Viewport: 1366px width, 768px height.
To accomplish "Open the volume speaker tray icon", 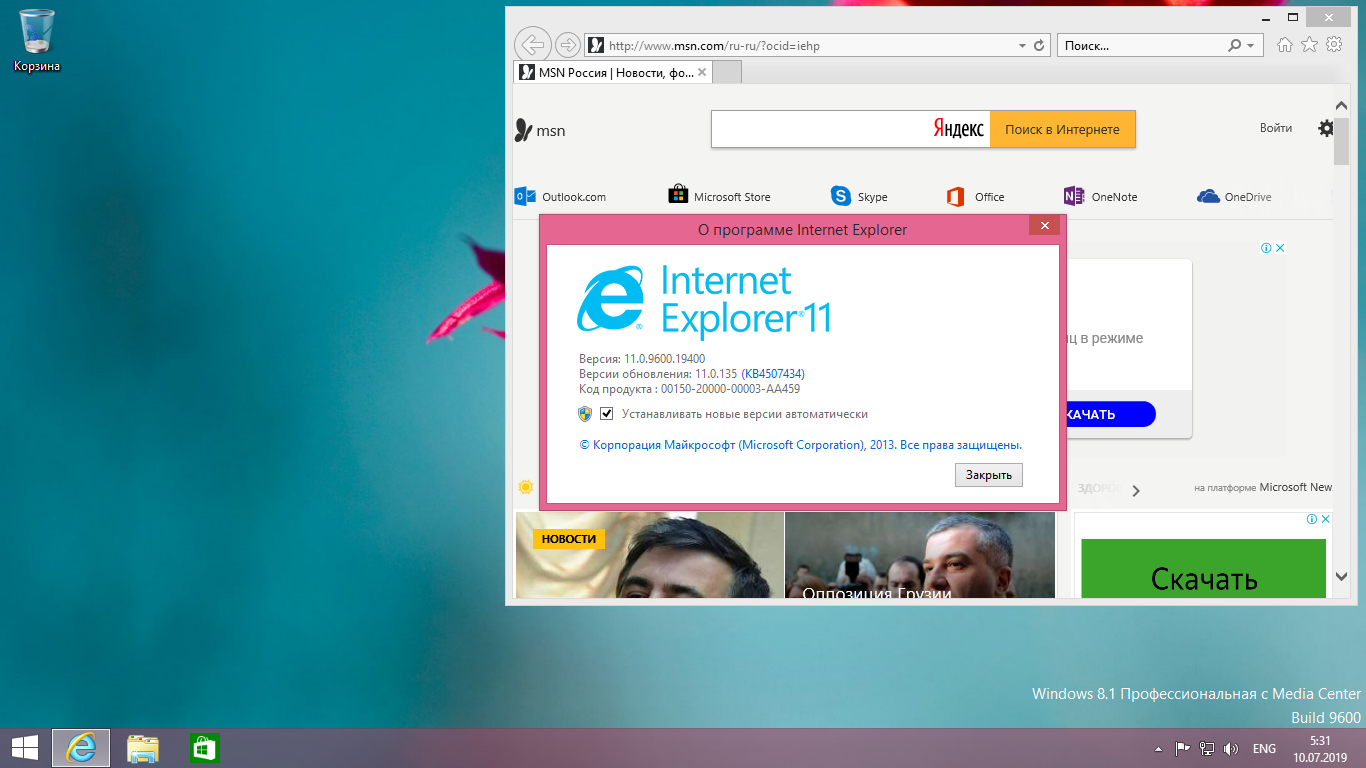I will tap(1231, 748).
